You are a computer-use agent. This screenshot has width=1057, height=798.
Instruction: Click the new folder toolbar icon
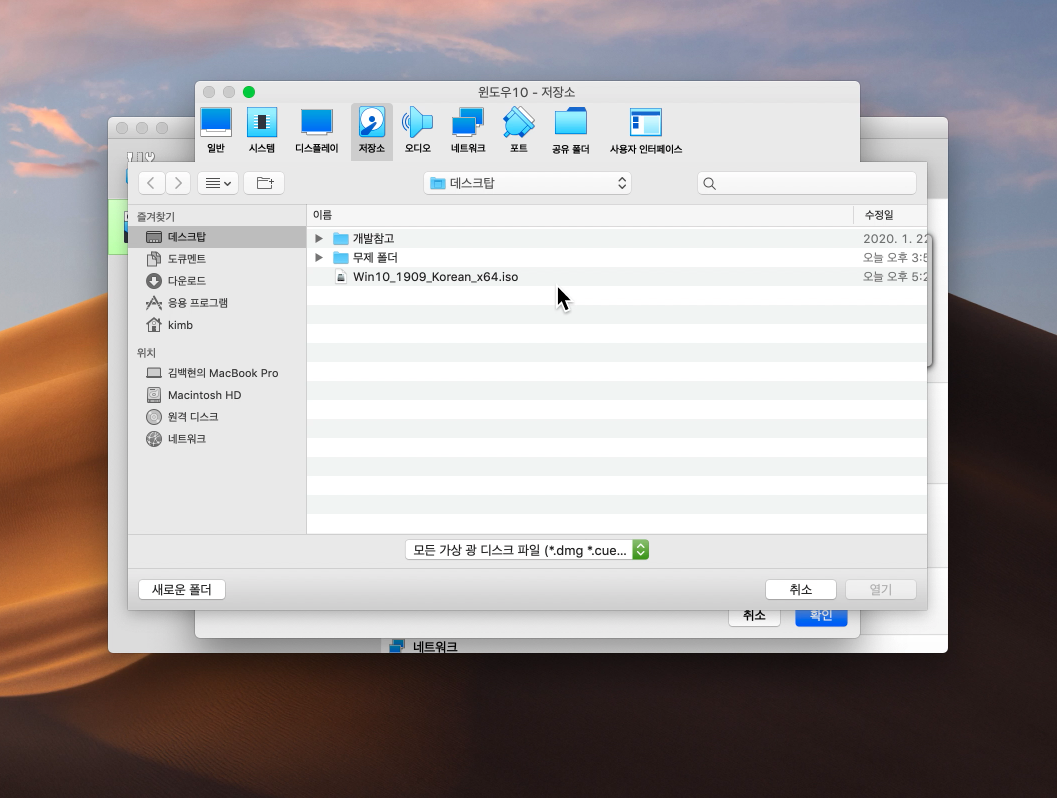[x=264, y=183]
